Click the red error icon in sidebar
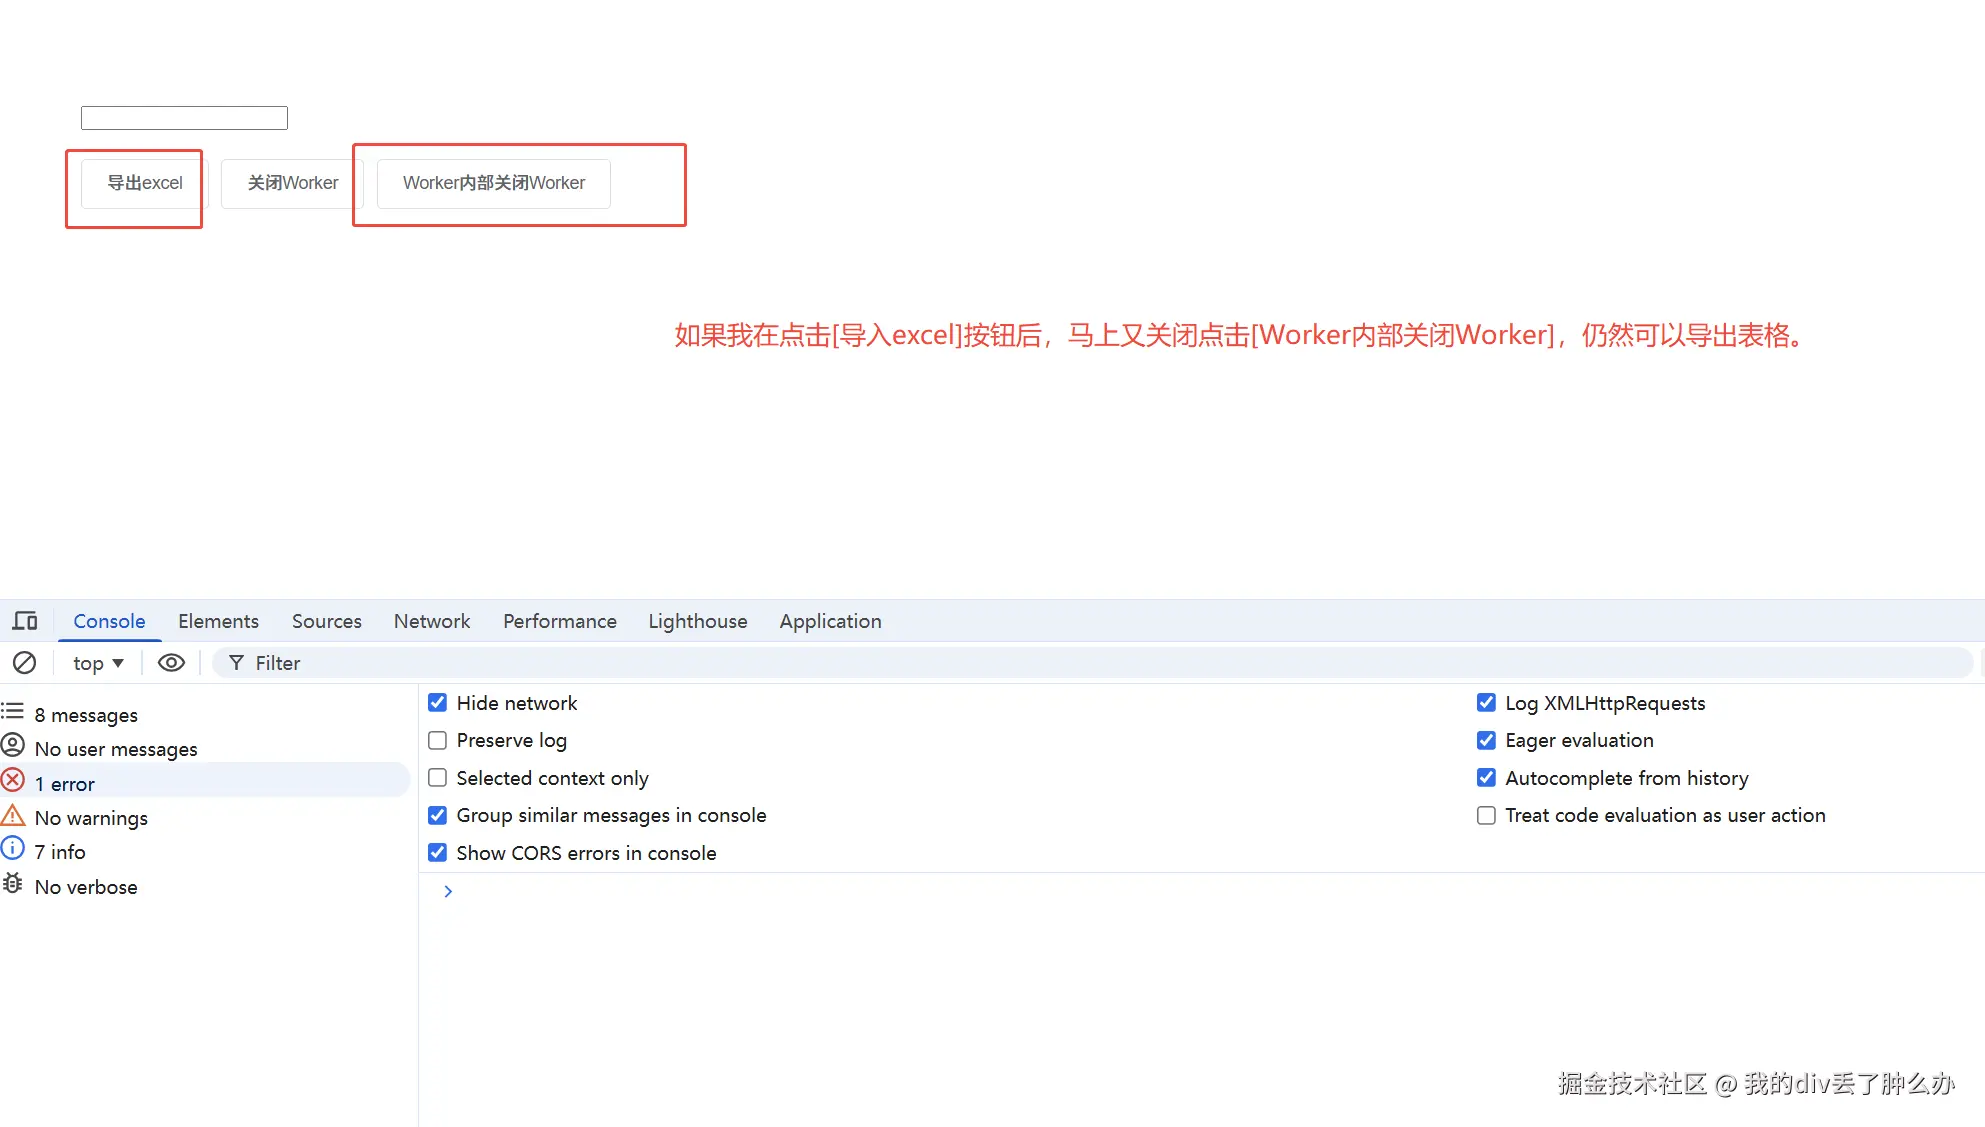1985x1127 pixels. 13,781
